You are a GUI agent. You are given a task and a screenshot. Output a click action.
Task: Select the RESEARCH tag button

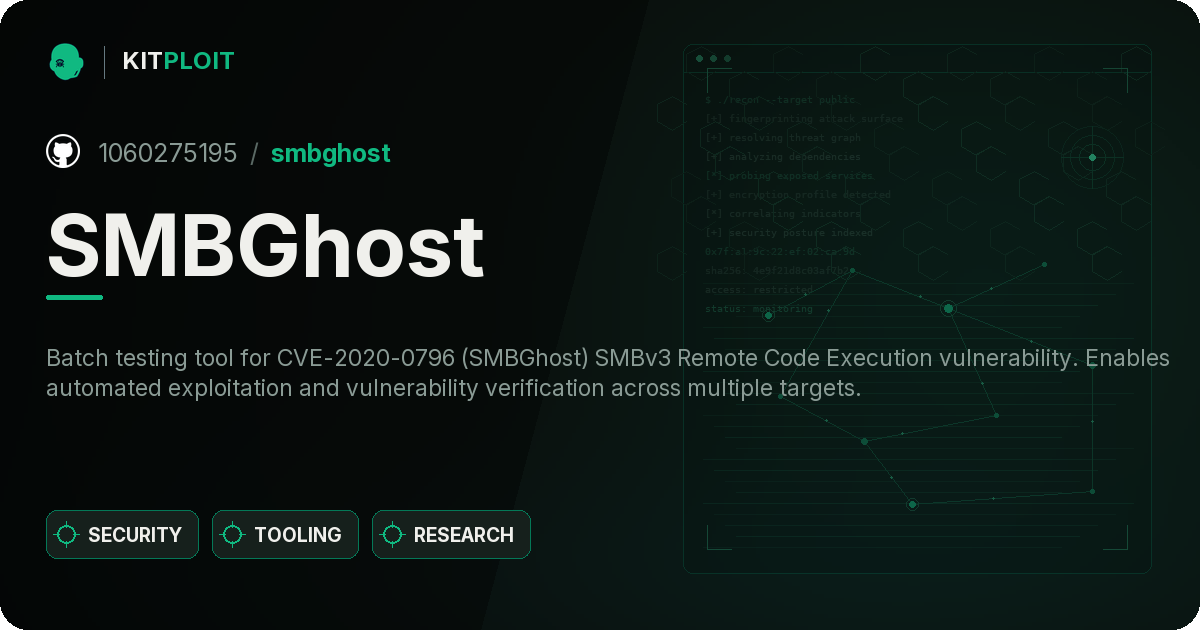451,535
